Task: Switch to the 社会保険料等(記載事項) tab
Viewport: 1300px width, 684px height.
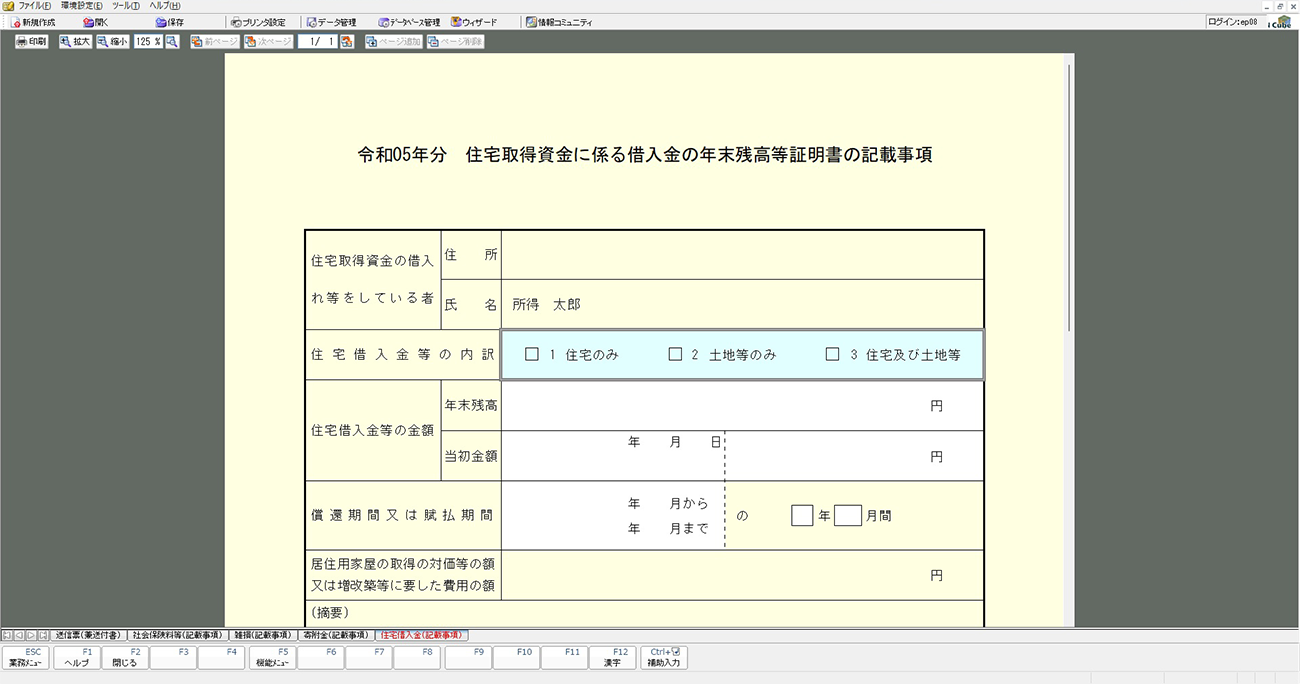Action: coord(177,635)
